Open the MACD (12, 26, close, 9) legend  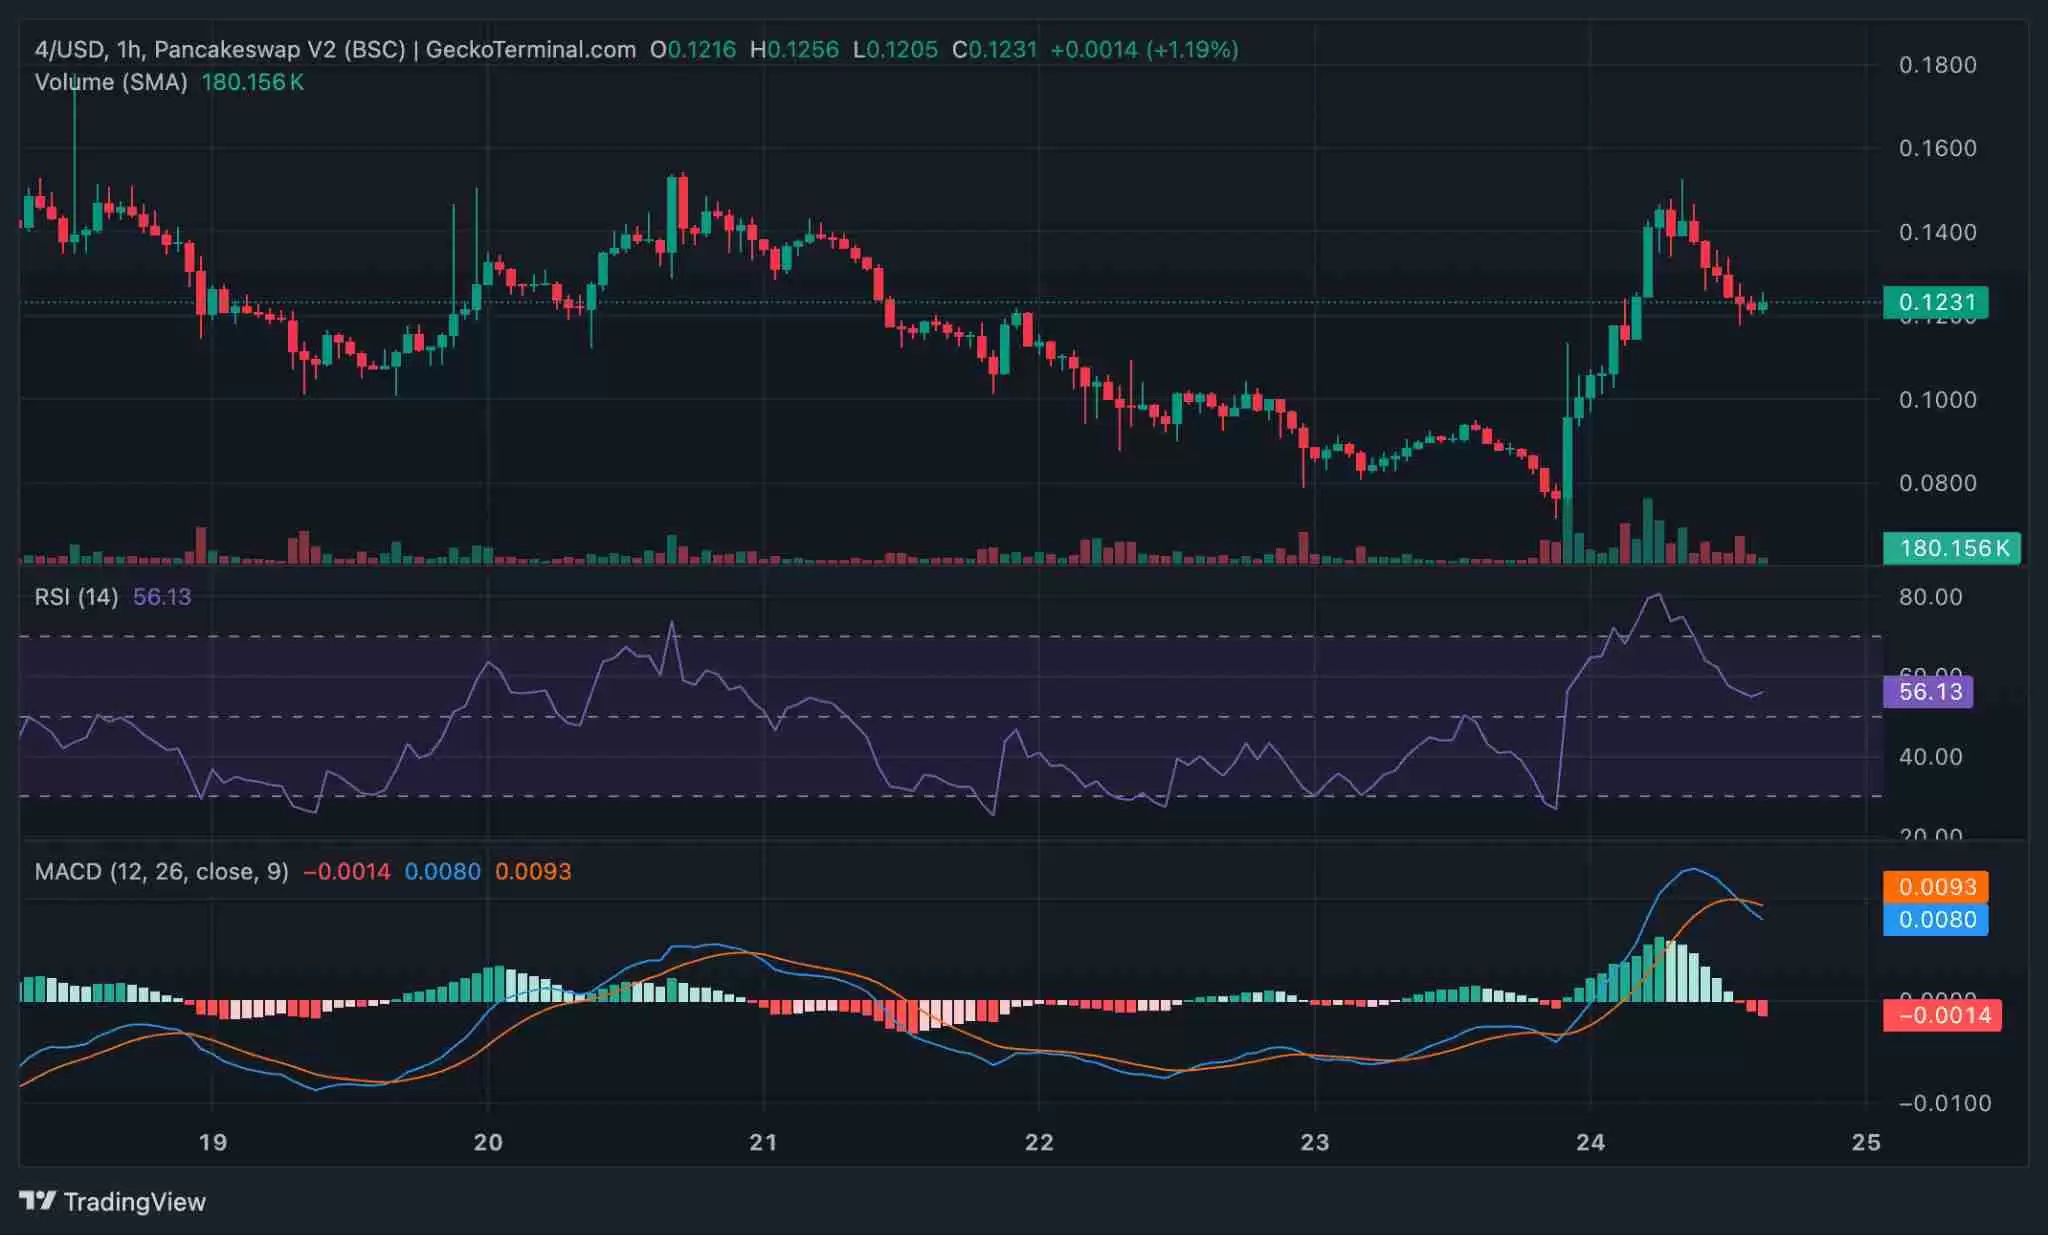click(161, 872)
